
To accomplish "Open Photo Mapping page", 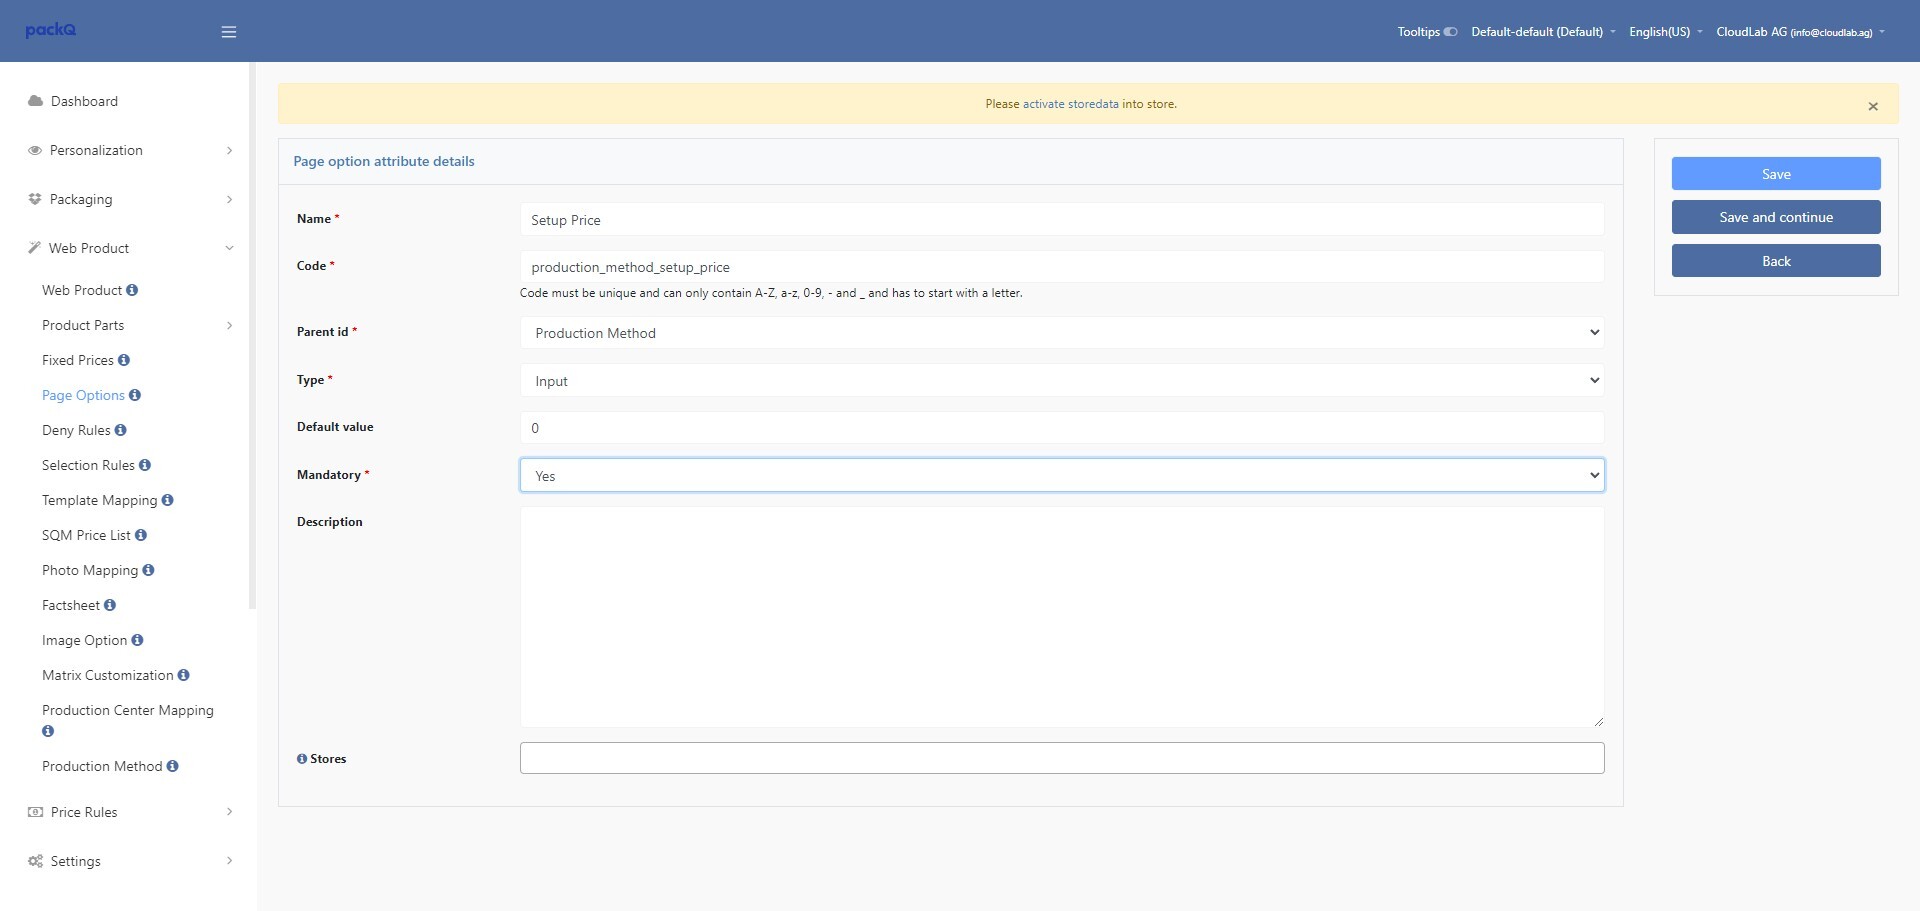I will [90, 570].
